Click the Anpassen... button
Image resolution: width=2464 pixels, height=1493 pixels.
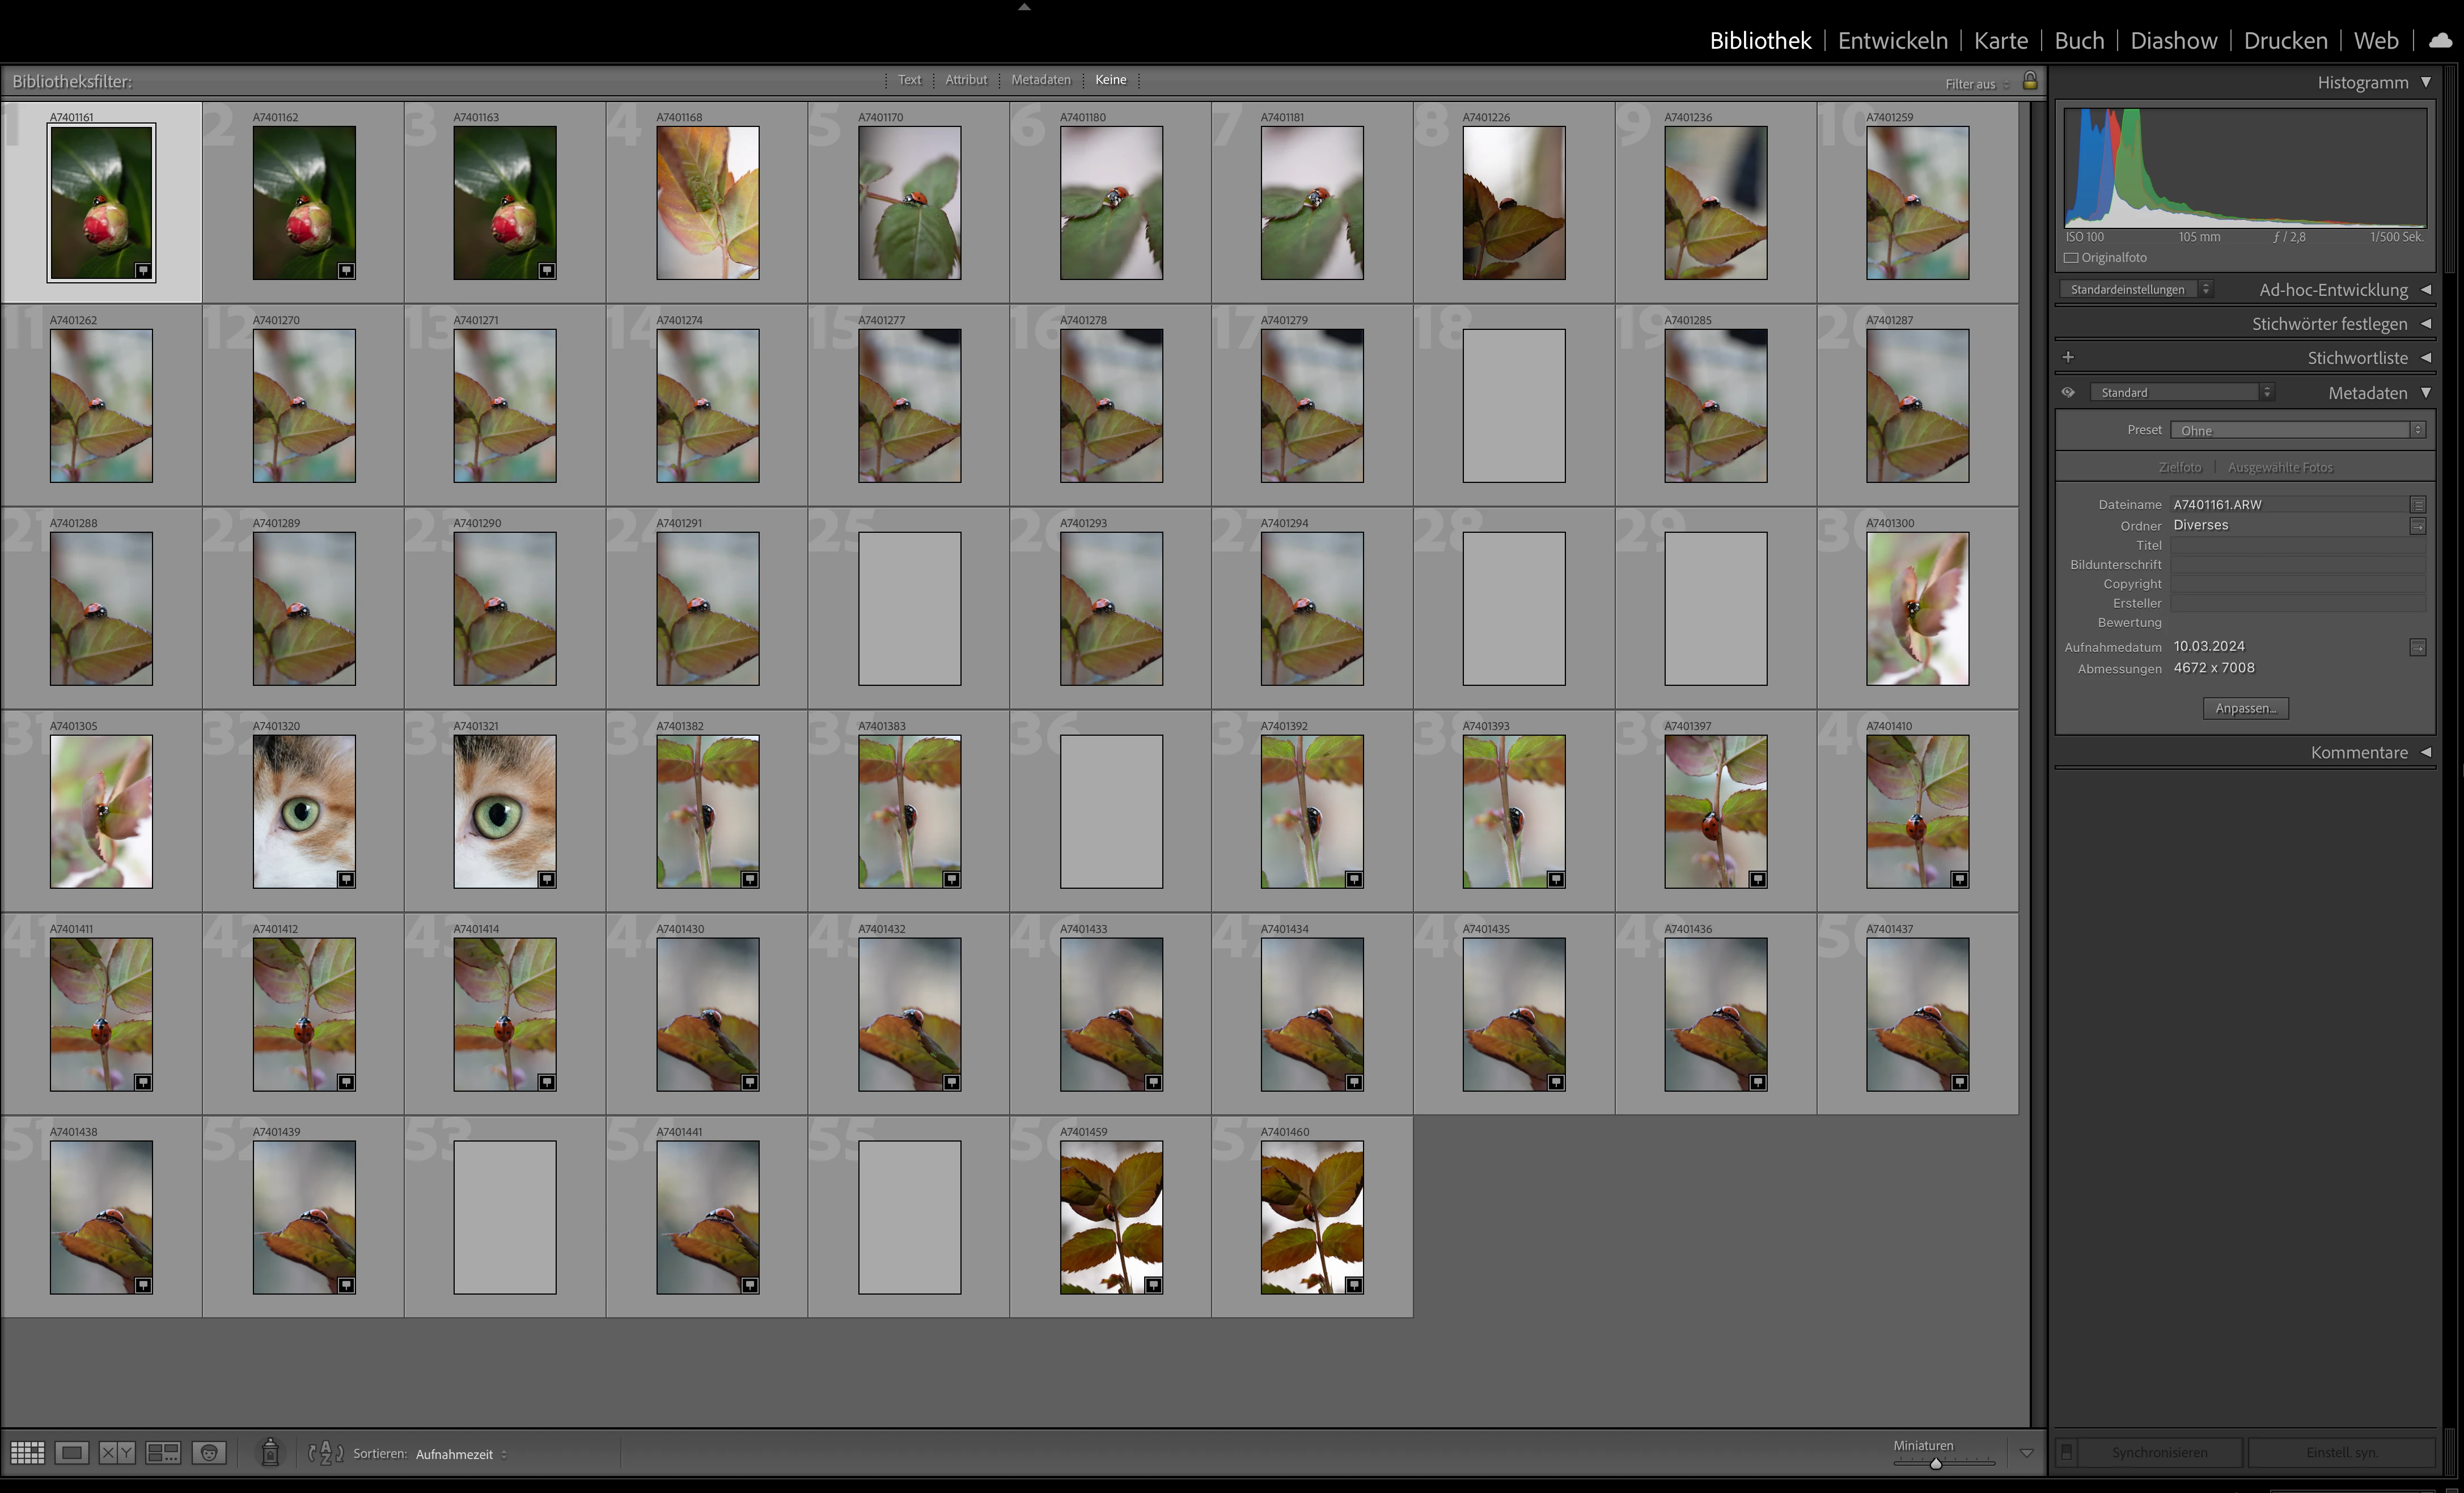click(x=2245, y=709)
